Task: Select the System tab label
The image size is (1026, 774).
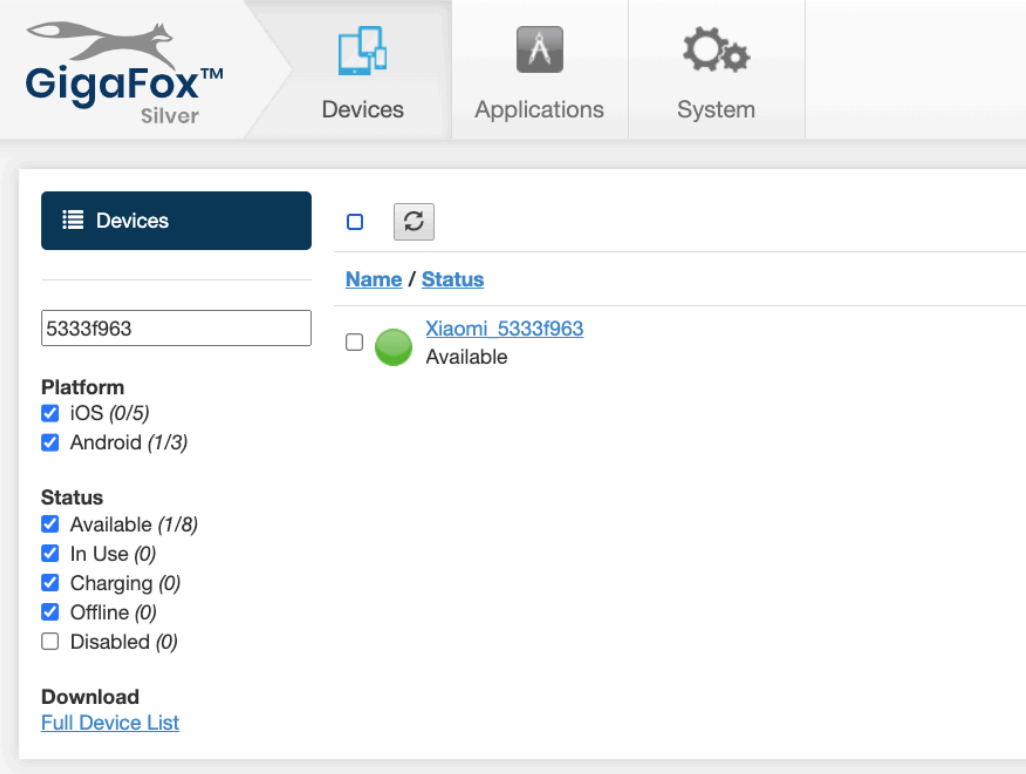Action: (x=716, y=109)
